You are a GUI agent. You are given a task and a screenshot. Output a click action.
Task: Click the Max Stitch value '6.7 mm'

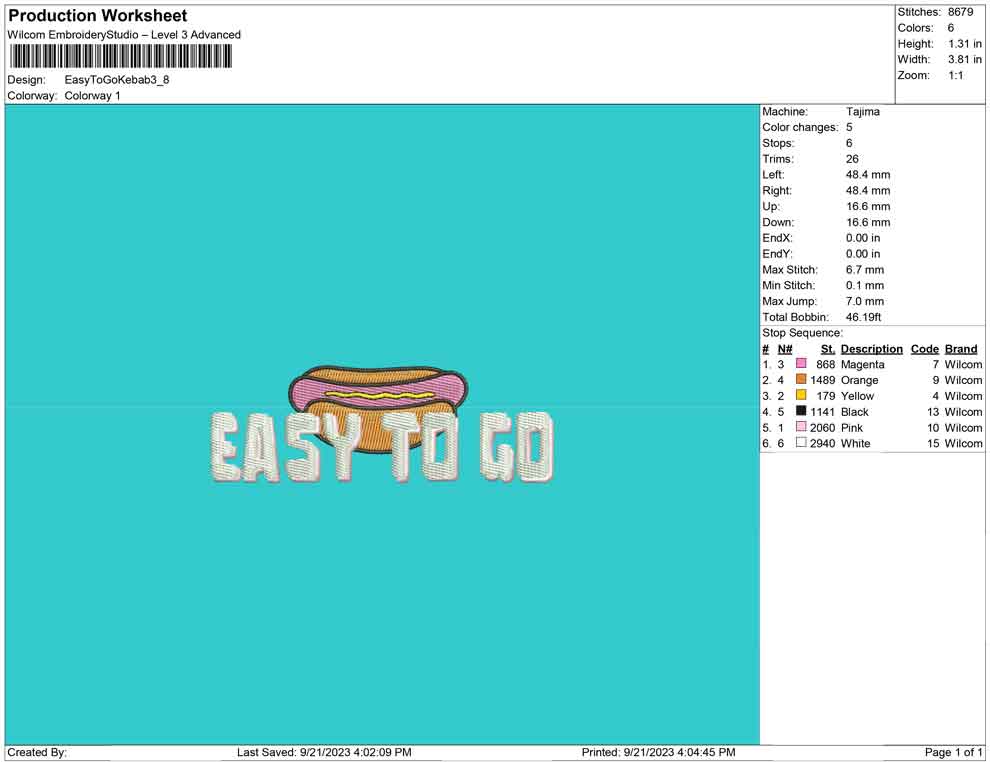pyautogui.click(x=865, y=270)
